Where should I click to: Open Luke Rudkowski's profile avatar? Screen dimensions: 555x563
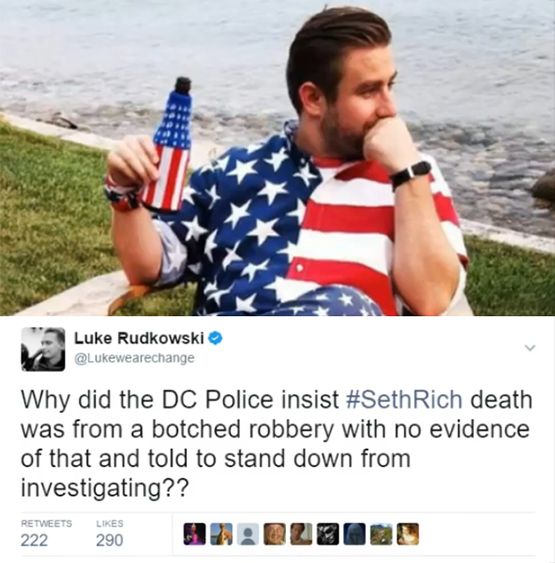[x=43, y=349]
